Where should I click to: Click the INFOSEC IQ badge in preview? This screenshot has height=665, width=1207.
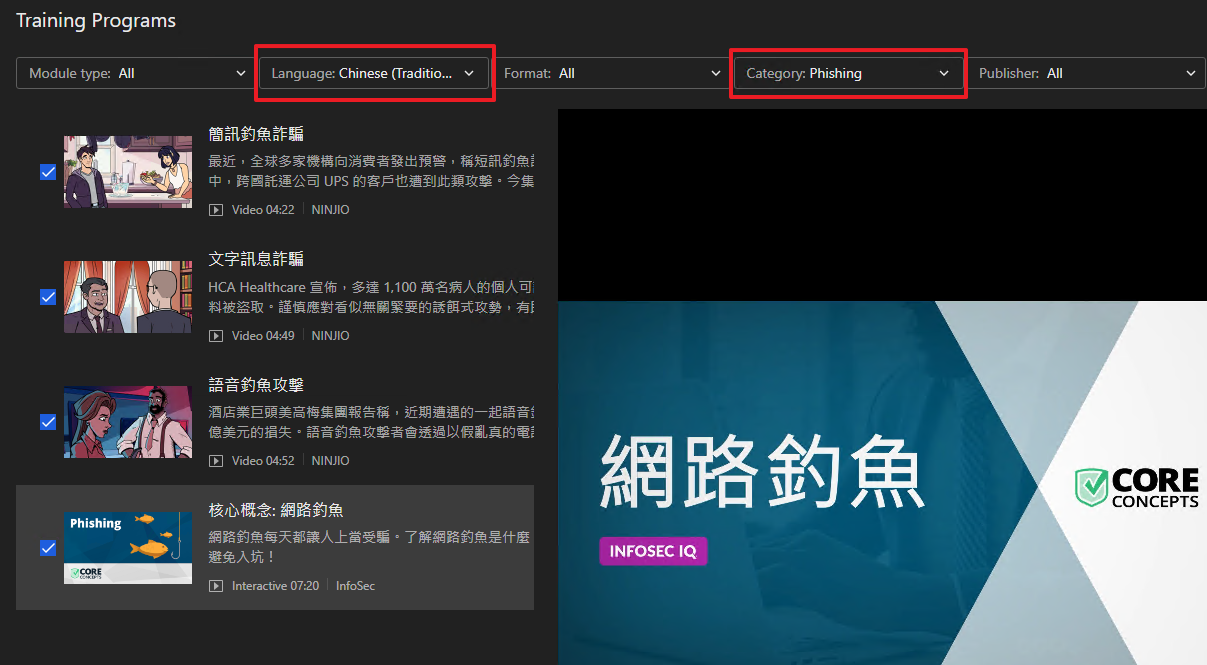(653, 552)
